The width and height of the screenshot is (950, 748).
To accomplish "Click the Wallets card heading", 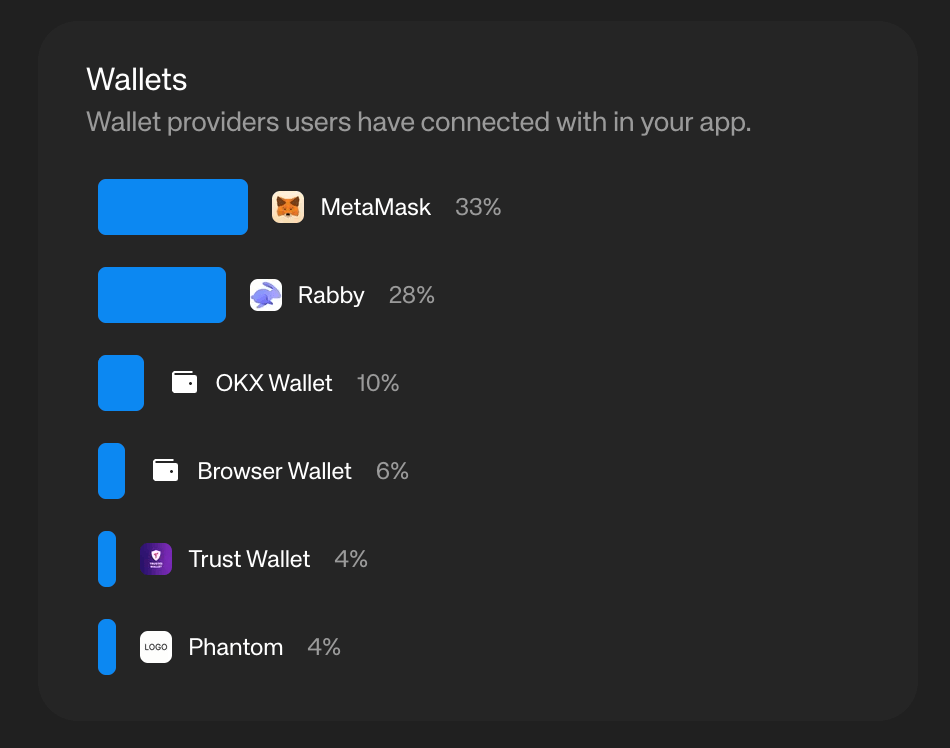I will click(137, 79).
